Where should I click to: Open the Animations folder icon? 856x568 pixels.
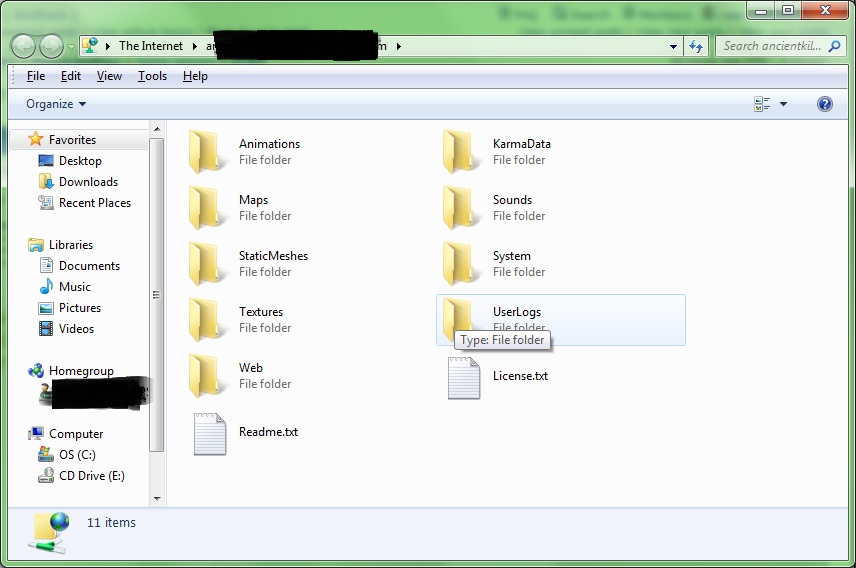point(208,152)
